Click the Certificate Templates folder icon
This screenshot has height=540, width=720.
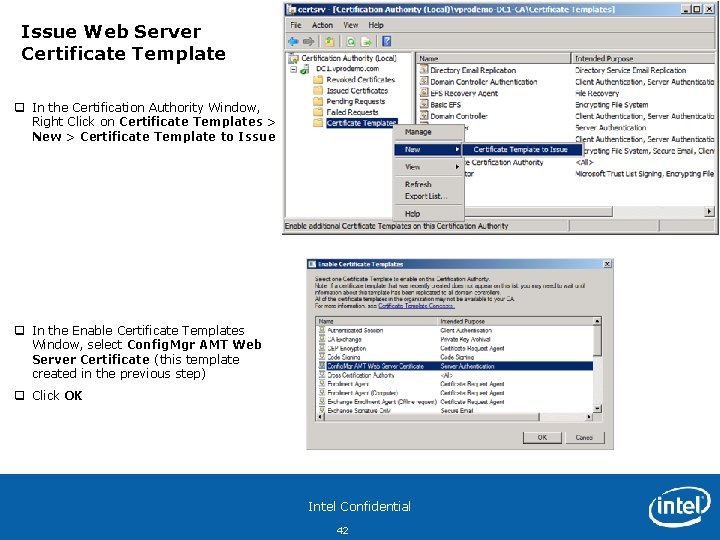pos(318,123)
